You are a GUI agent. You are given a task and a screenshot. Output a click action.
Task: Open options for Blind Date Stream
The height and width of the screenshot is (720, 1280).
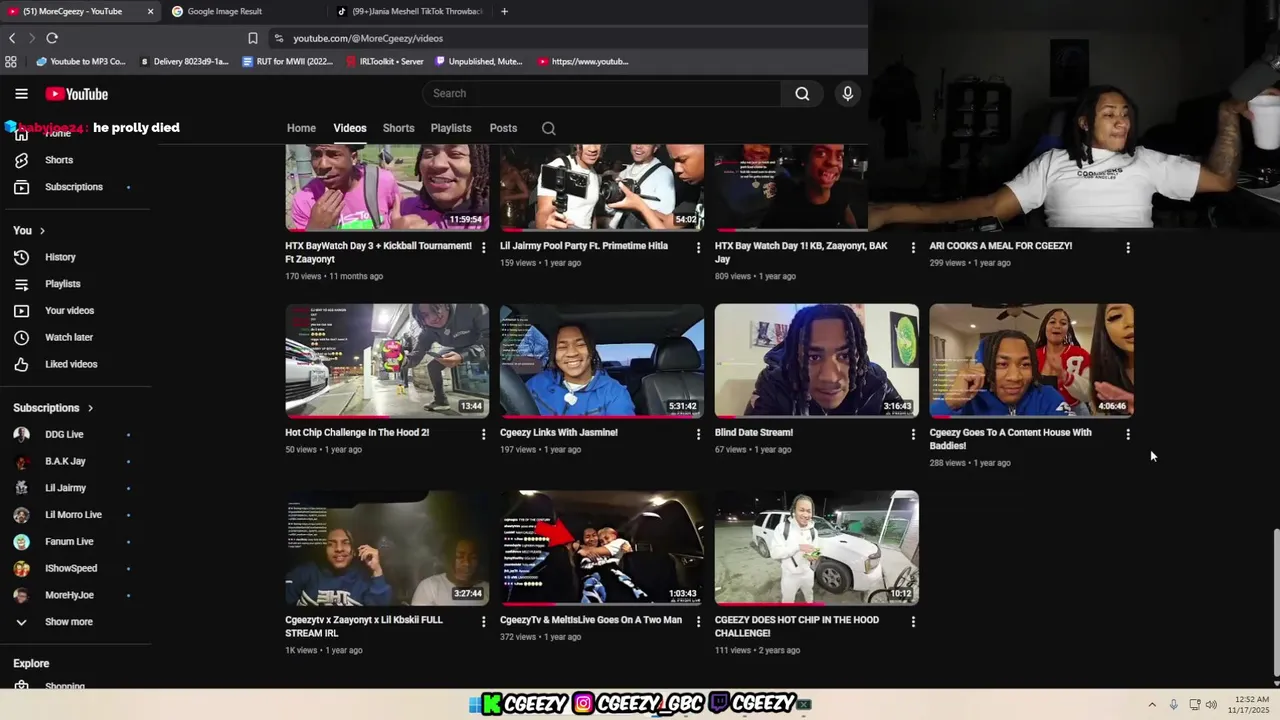click(x=912, y=434)
